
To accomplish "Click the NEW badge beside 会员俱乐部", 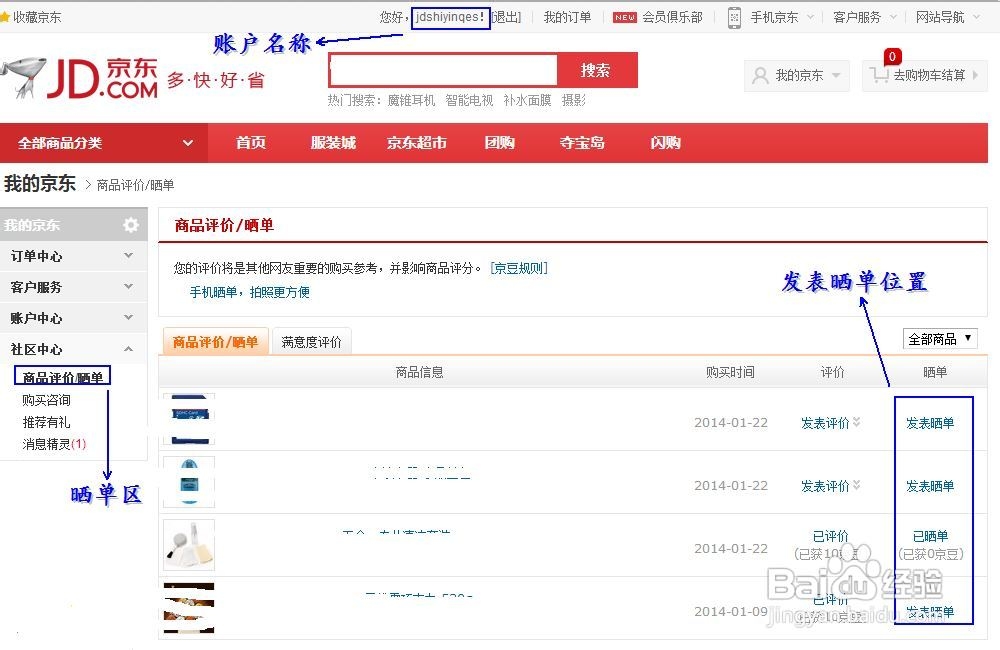I will pyautogui.click(x=625, y=16).
